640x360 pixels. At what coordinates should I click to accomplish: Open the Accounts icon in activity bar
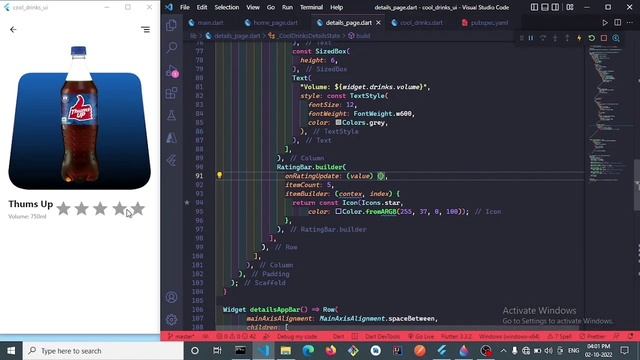(171, 297)
